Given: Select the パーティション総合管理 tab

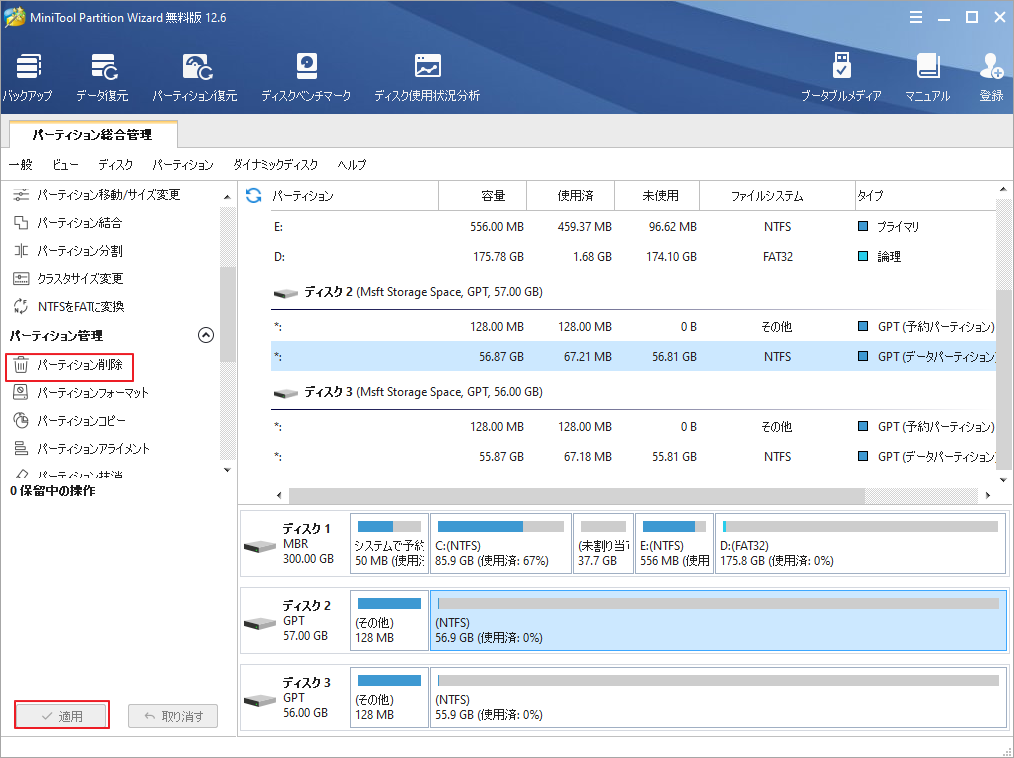Looking at the screenshot, I should tap(92, 134).
